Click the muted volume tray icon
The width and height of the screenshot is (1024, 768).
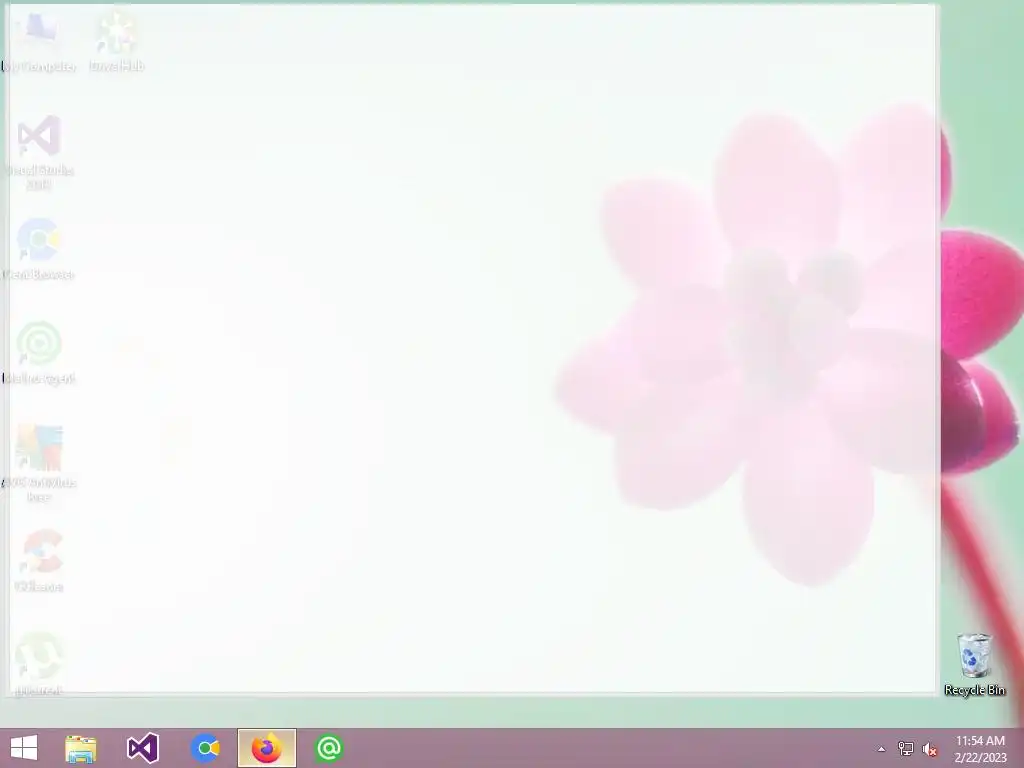pyautogui.click(x=929, y=749)
